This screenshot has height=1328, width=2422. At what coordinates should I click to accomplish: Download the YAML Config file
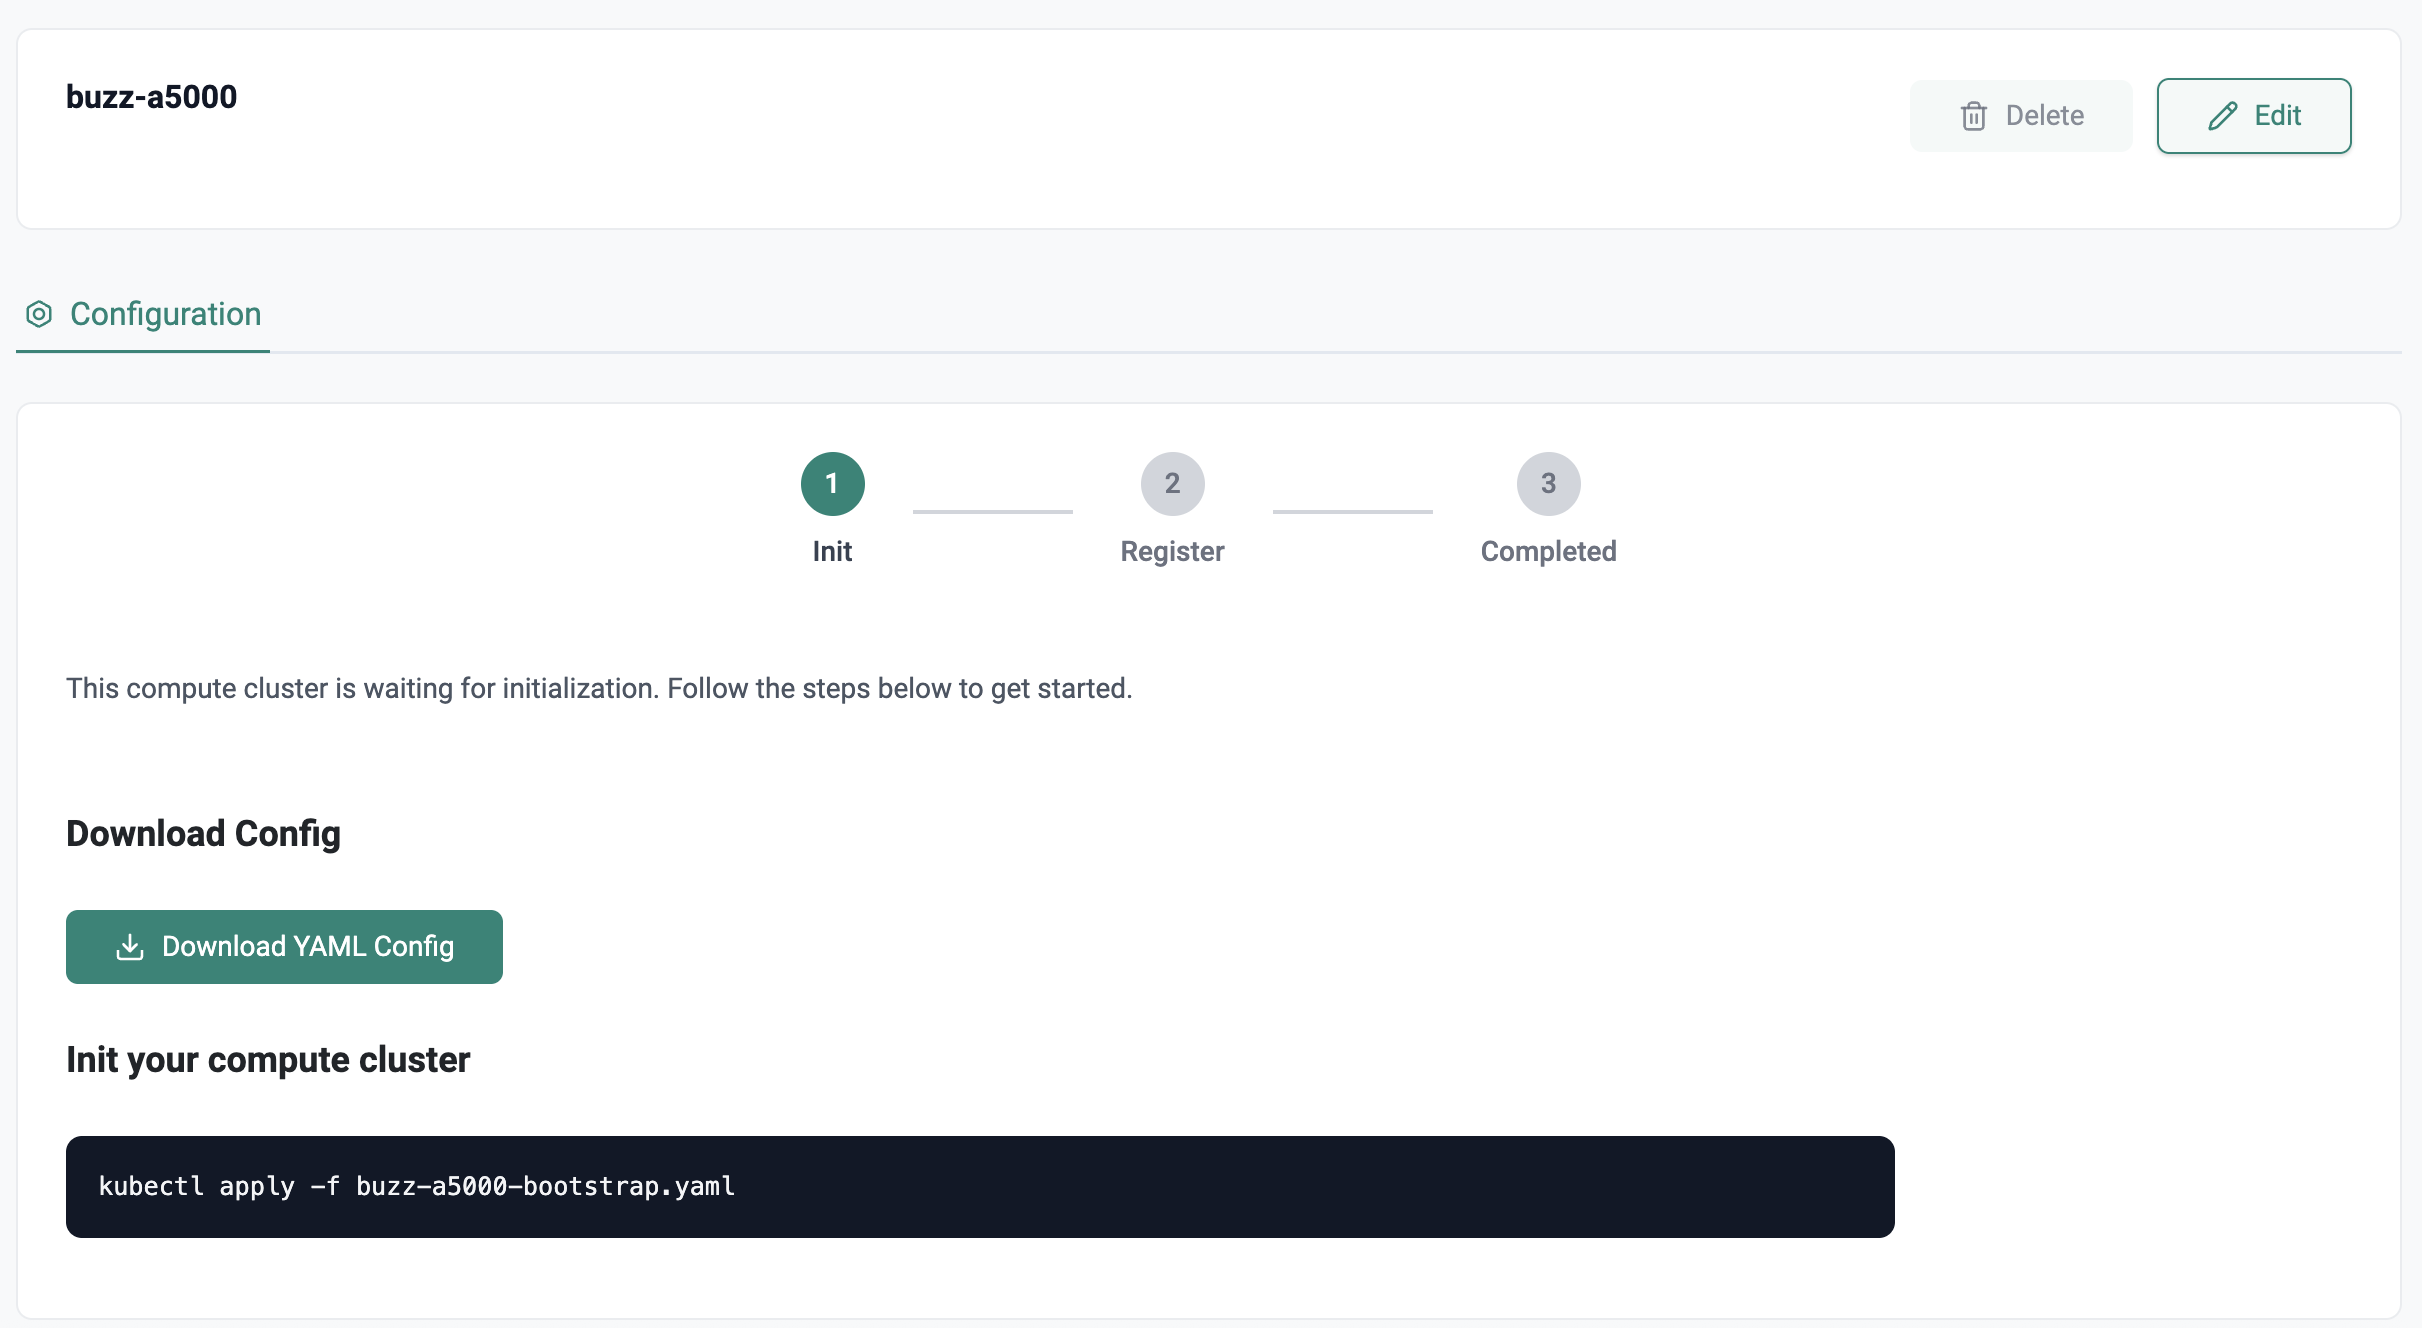(x=284, y=946)
